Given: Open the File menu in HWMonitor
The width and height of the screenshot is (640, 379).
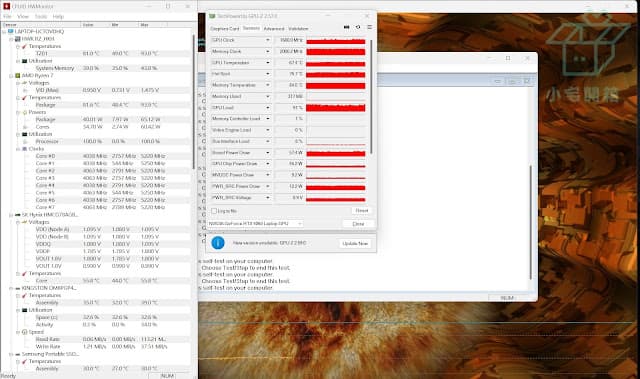Looking at the screenshot, I should 7,16.
